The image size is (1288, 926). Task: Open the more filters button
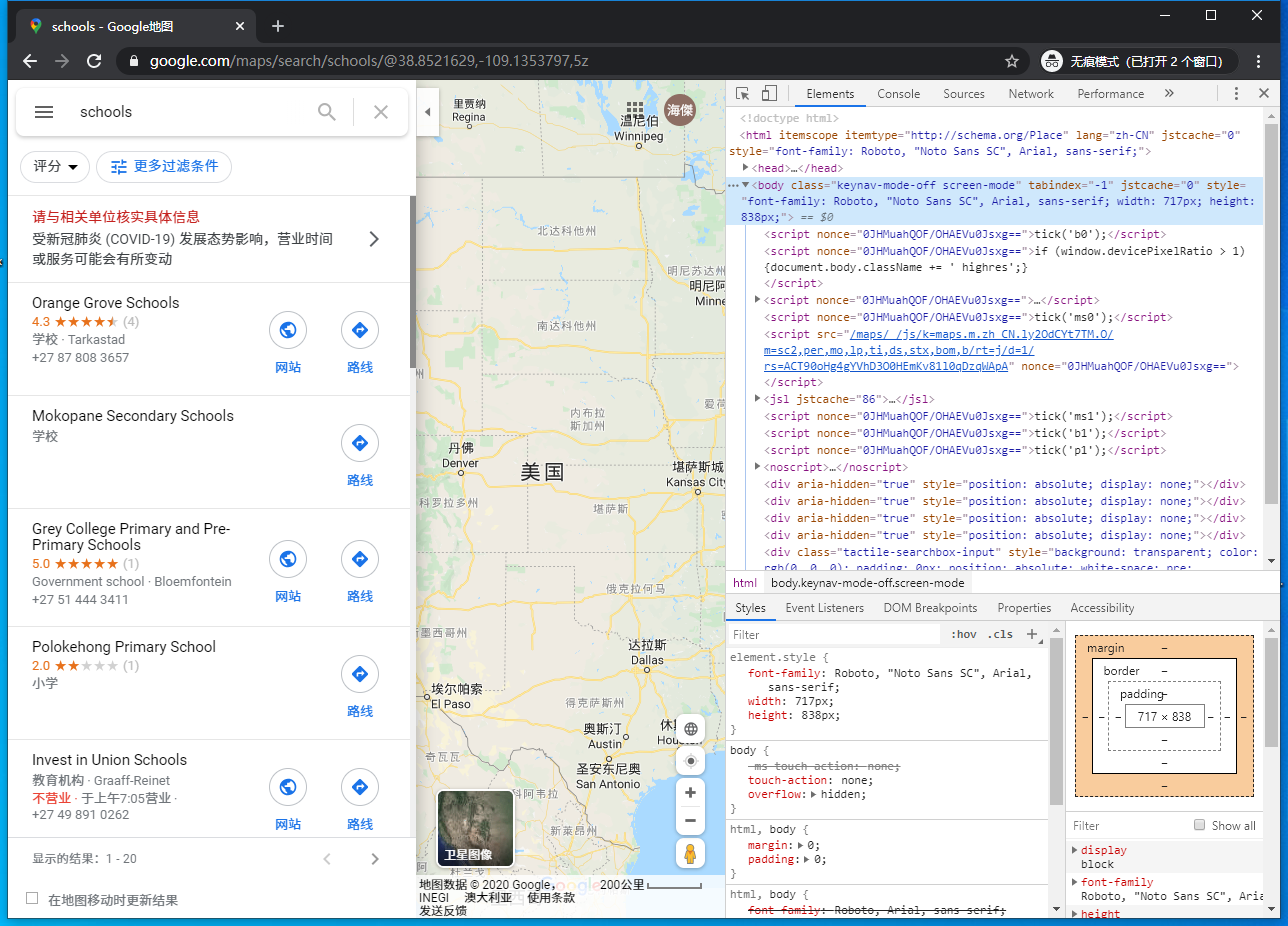coord(164,167)
